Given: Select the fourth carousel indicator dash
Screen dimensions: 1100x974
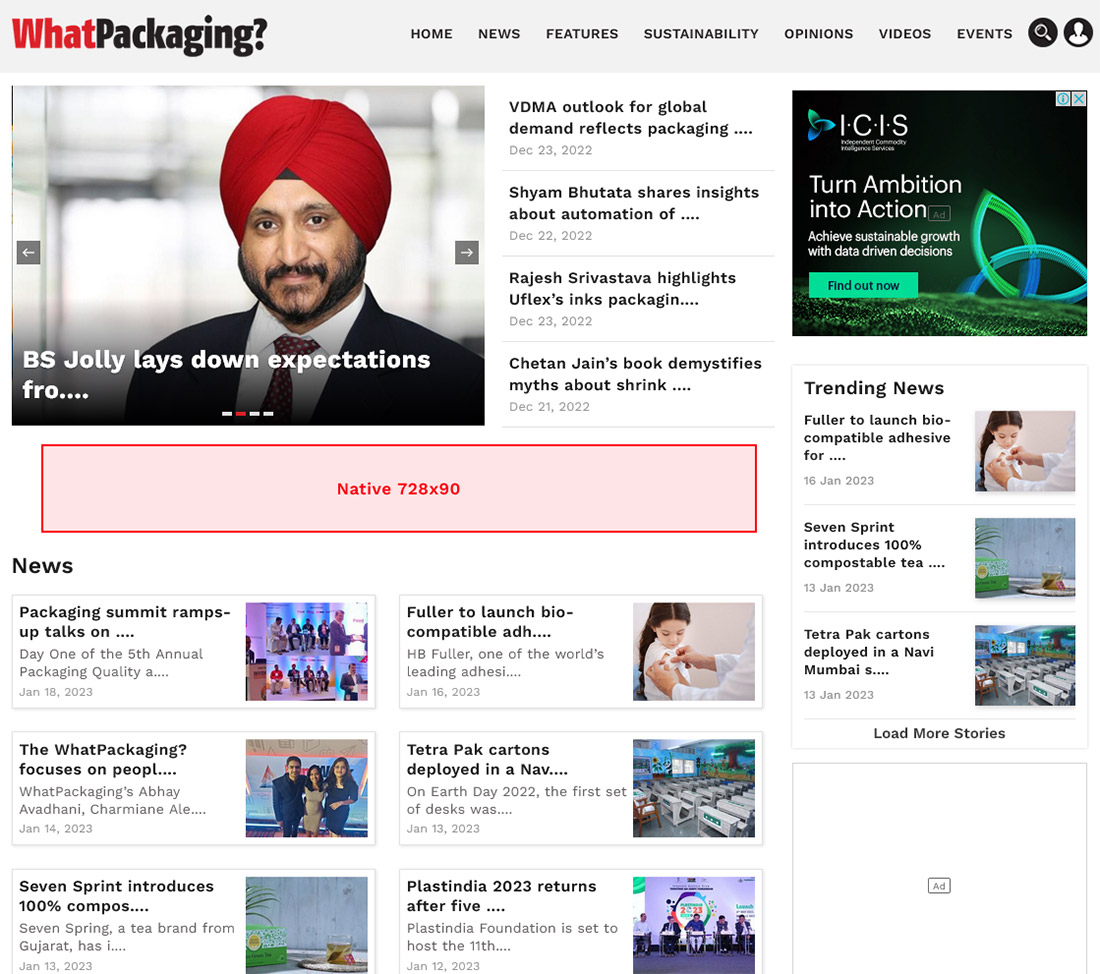Looking at the screenshot, I should [268, 414].
